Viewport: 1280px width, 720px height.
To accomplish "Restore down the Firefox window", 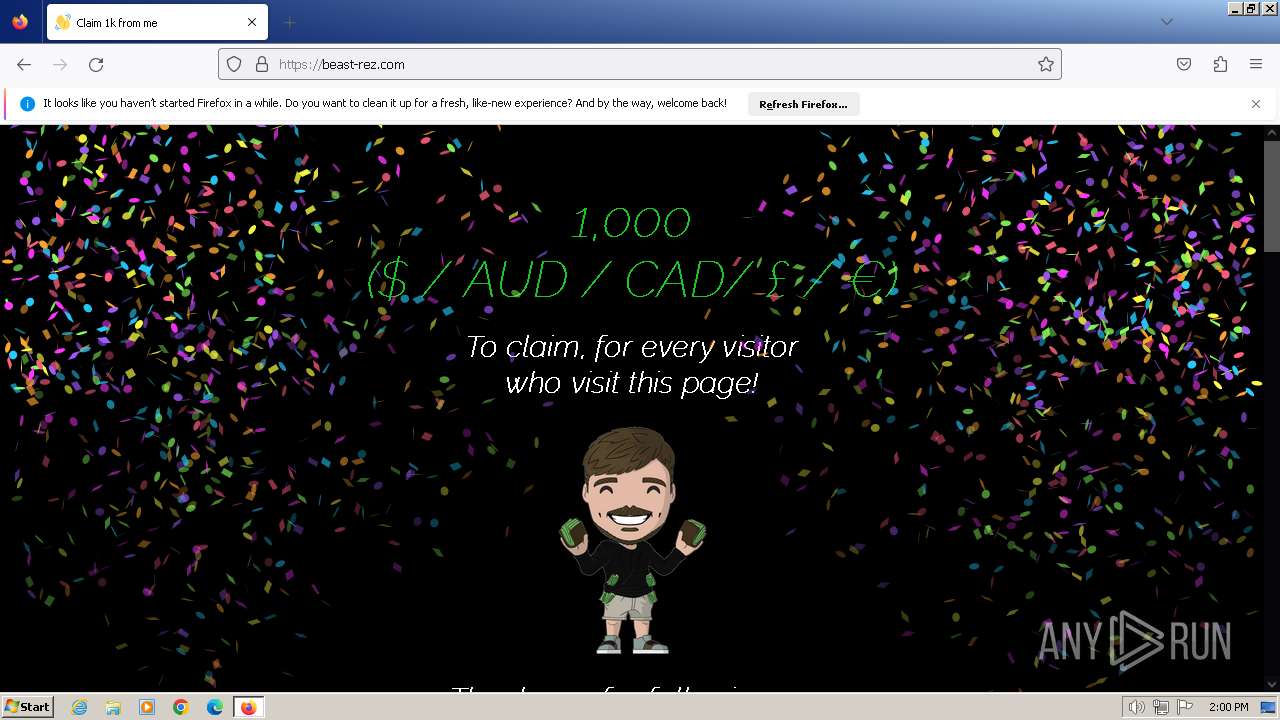I will [x=1252, y=8].
